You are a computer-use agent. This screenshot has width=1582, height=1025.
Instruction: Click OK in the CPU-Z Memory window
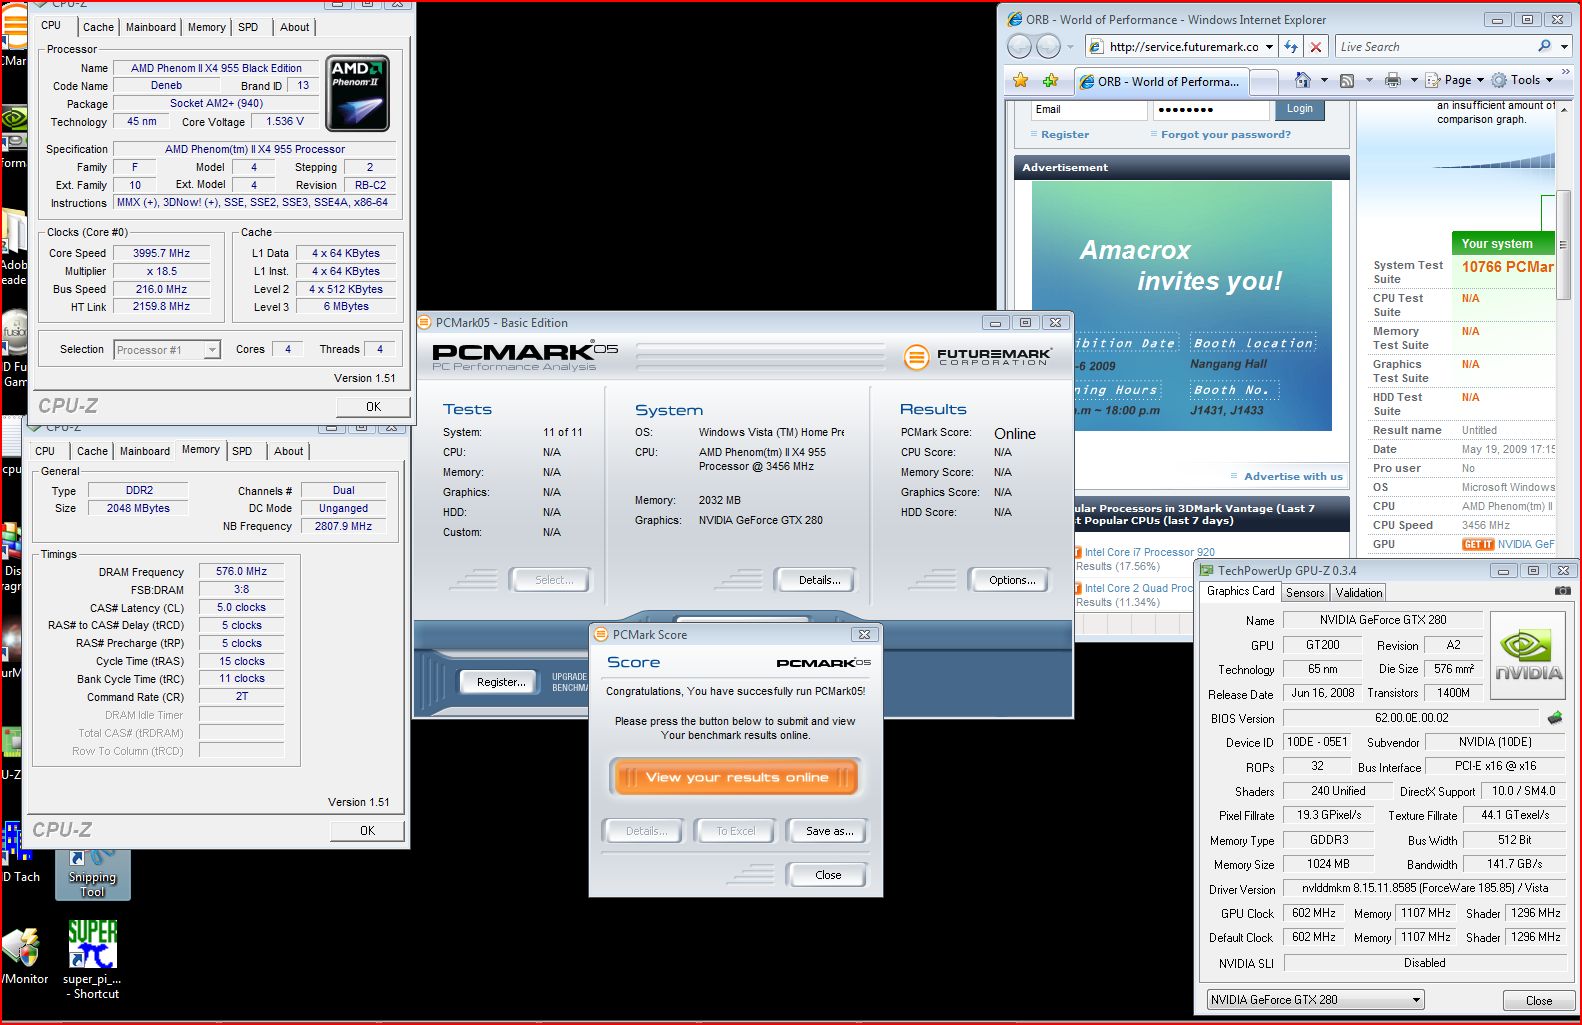[x=367, y=831]
